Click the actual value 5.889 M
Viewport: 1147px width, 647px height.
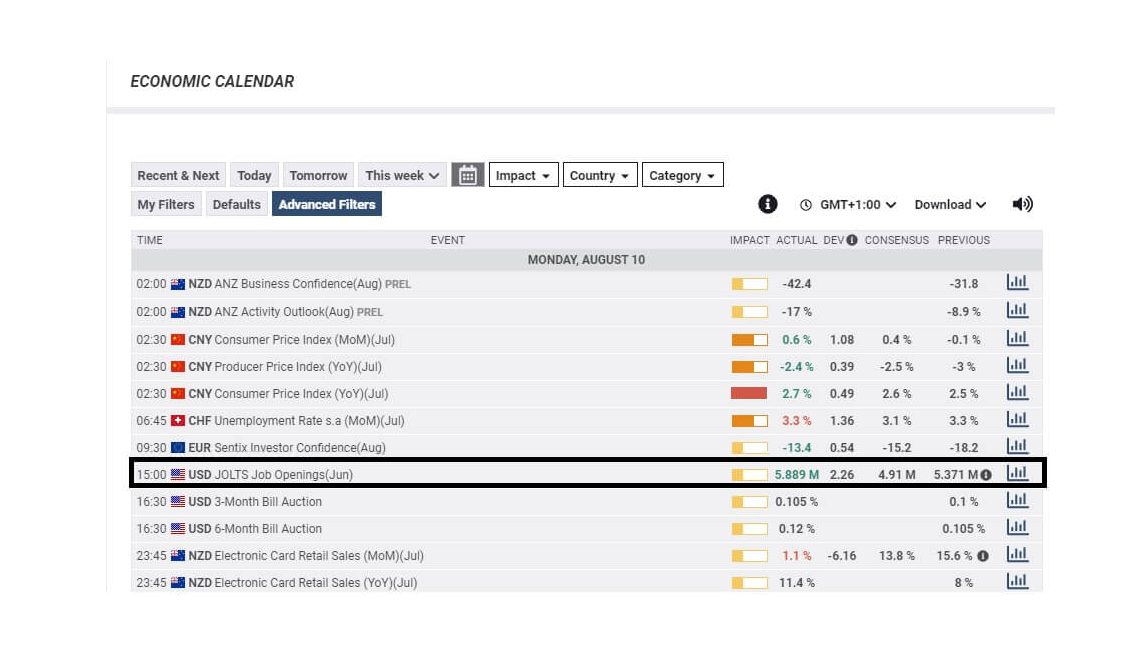click(797, 475)
